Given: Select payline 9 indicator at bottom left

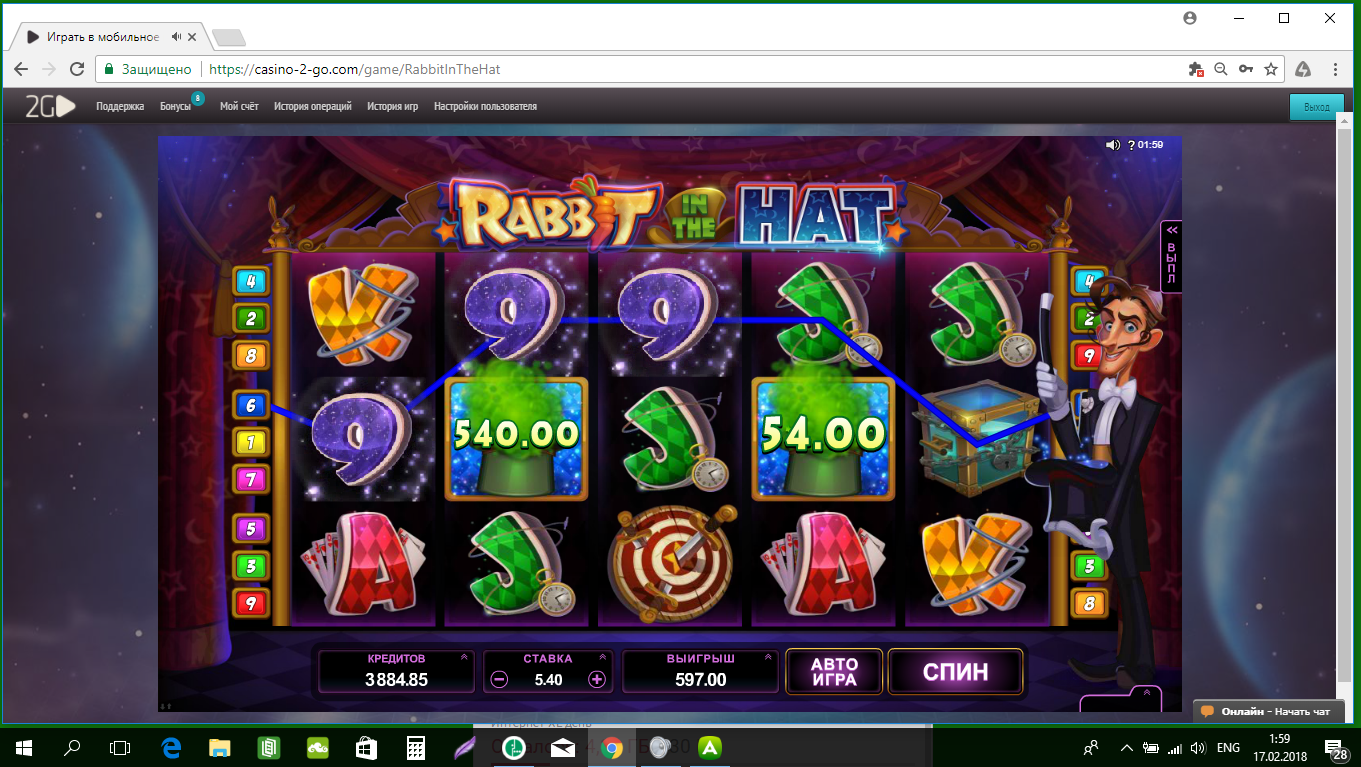Looking at the screenshot, I should (x=250, y=603).
